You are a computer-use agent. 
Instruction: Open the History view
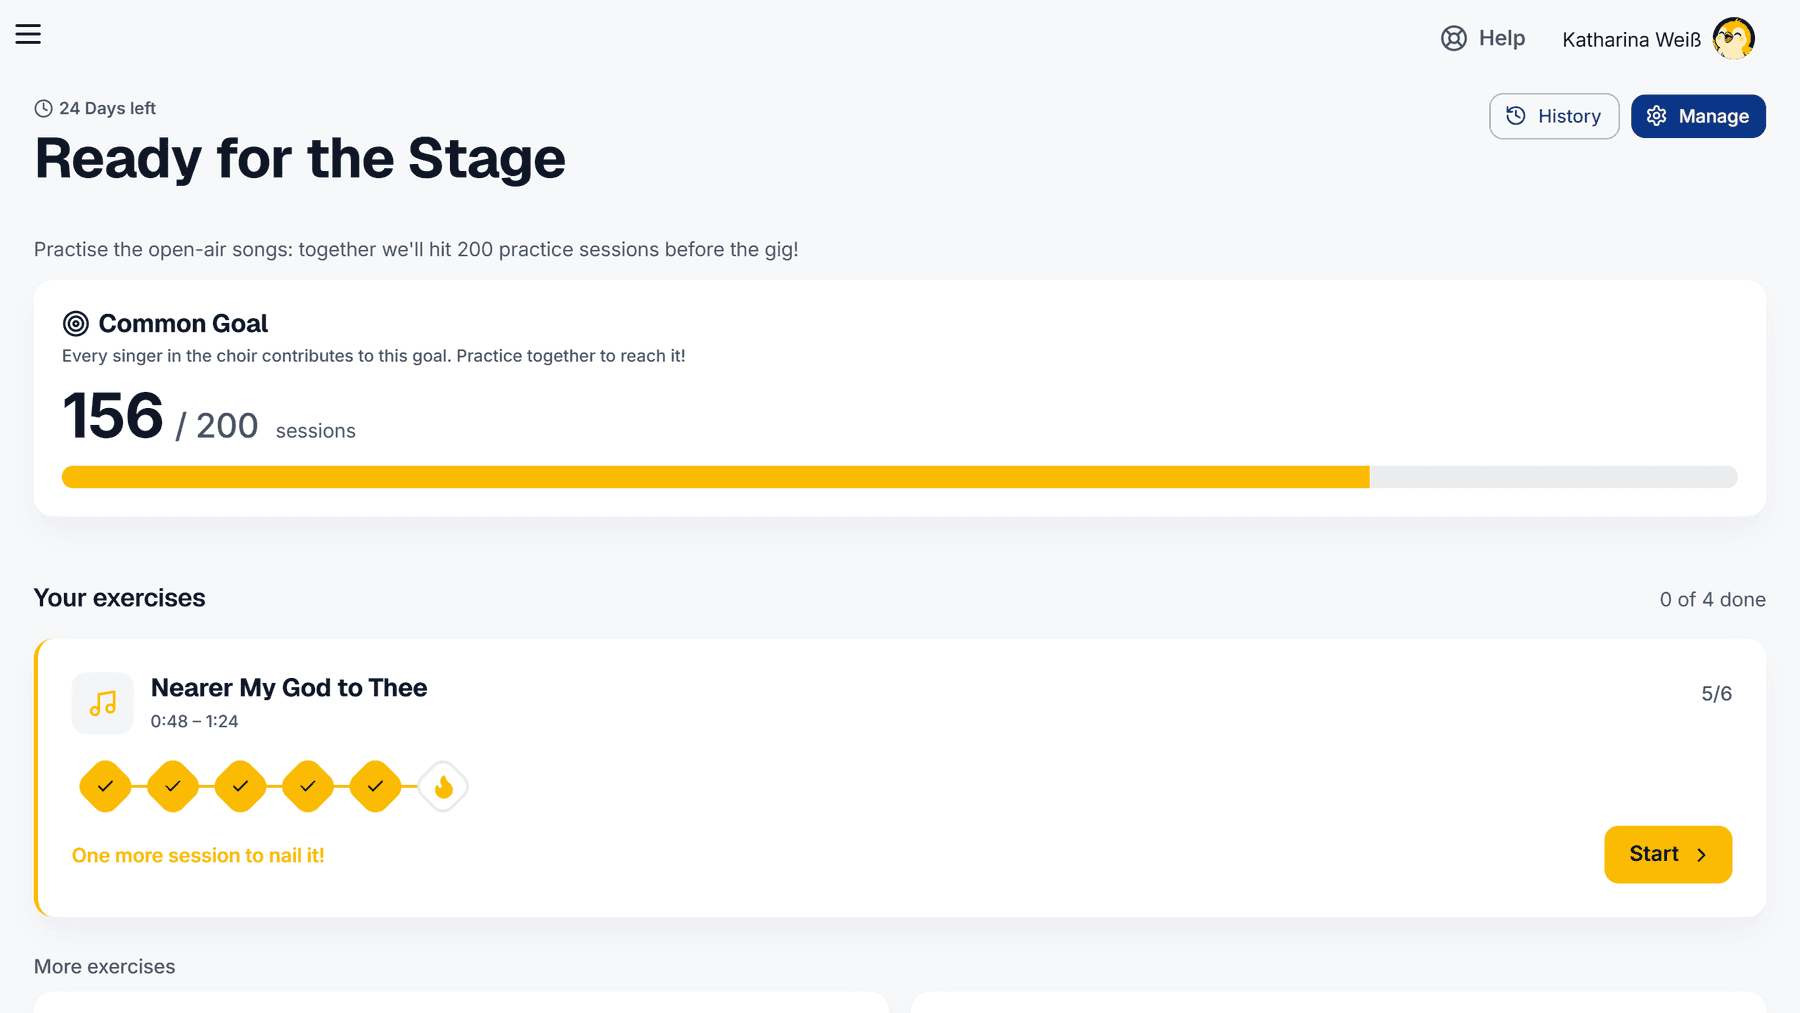point(1554,116)
